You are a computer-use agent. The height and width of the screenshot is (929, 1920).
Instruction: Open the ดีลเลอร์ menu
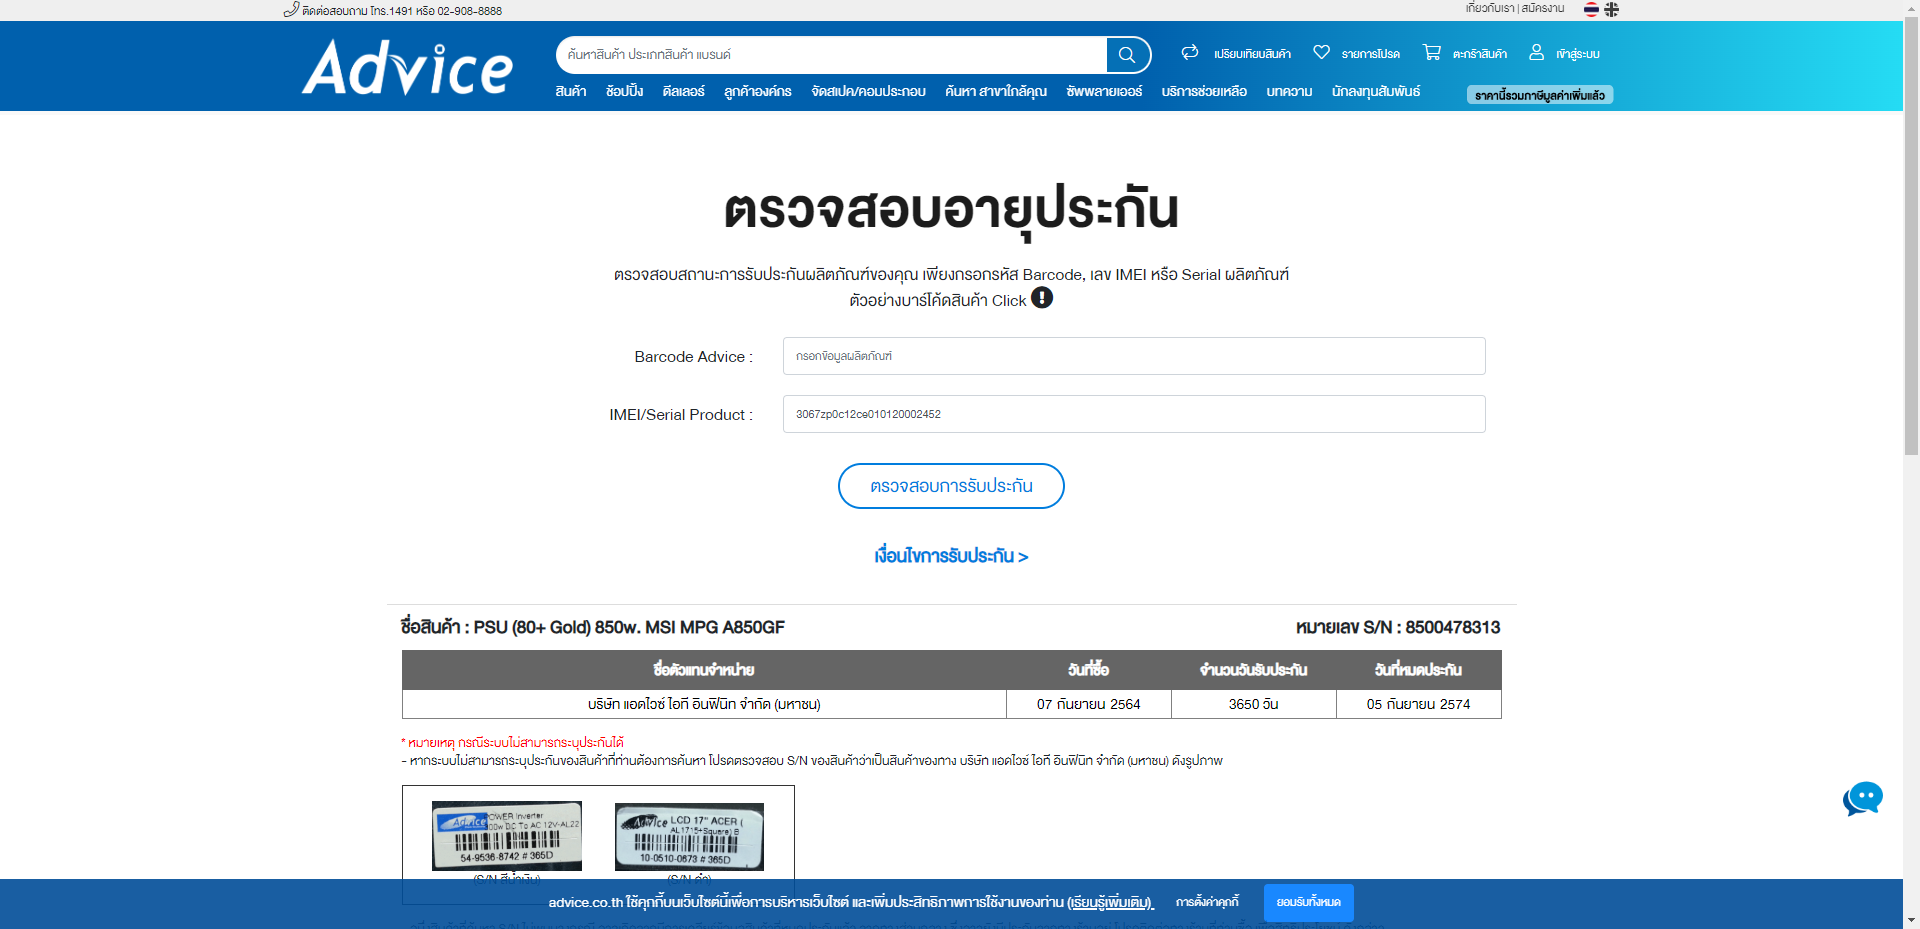click(x=684, y=91)
